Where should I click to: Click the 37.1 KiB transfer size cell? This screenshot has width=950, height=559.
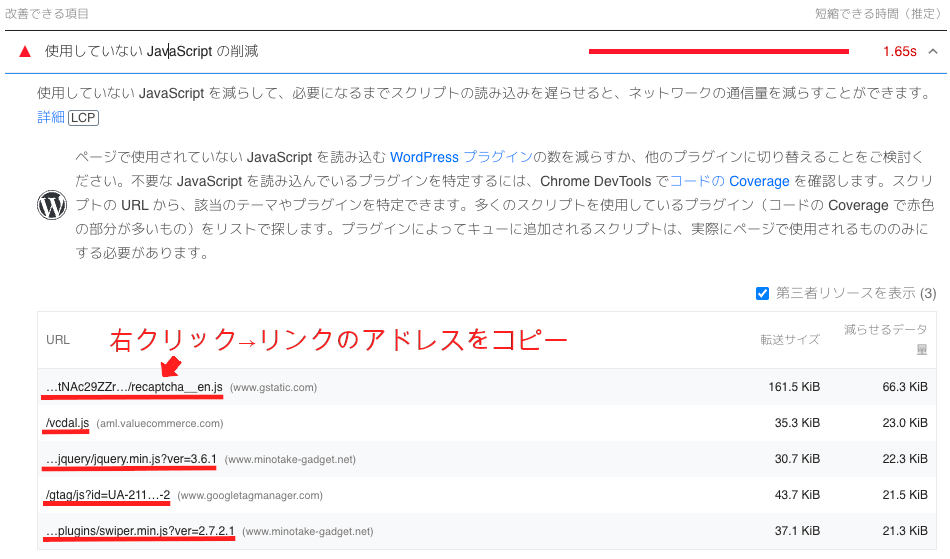[797, 531]
